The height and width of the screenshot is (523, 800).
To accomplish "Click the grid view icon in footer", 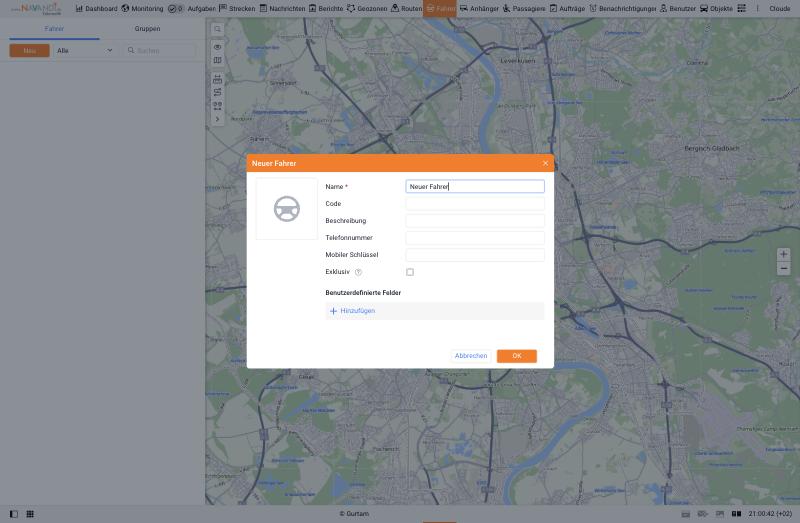I will point(30,514).
